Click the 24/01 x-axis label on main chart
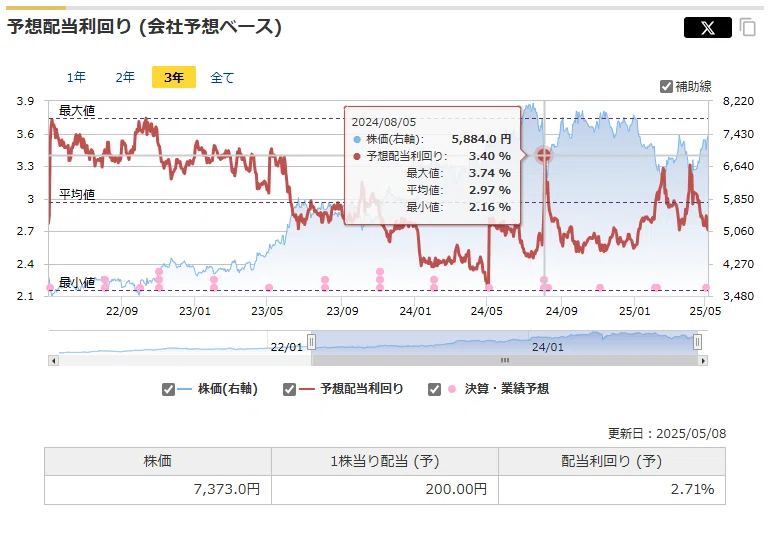 pyautogui.click(x=415, y=311)
